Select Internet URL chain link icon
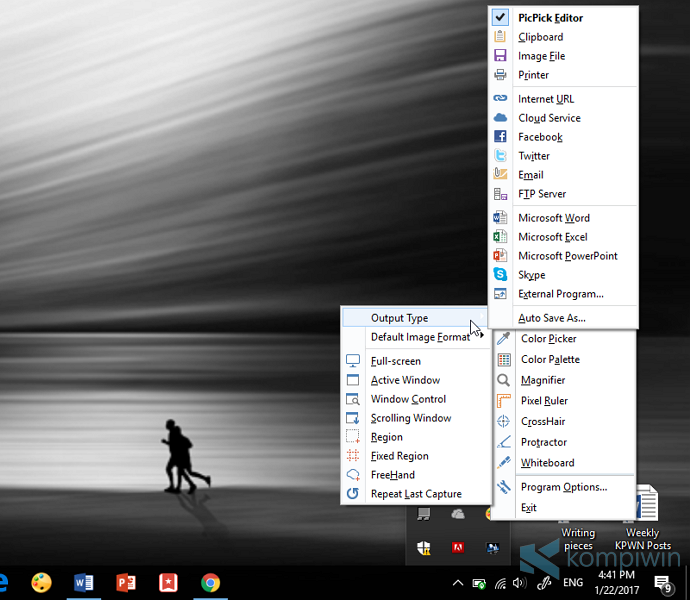This screenshot has width=690, height=600. coord(500,98)
